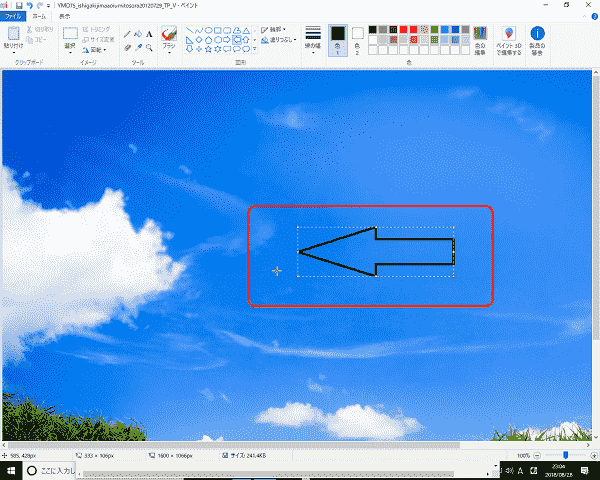Choose the Right arrow shape

click(227, 39)
